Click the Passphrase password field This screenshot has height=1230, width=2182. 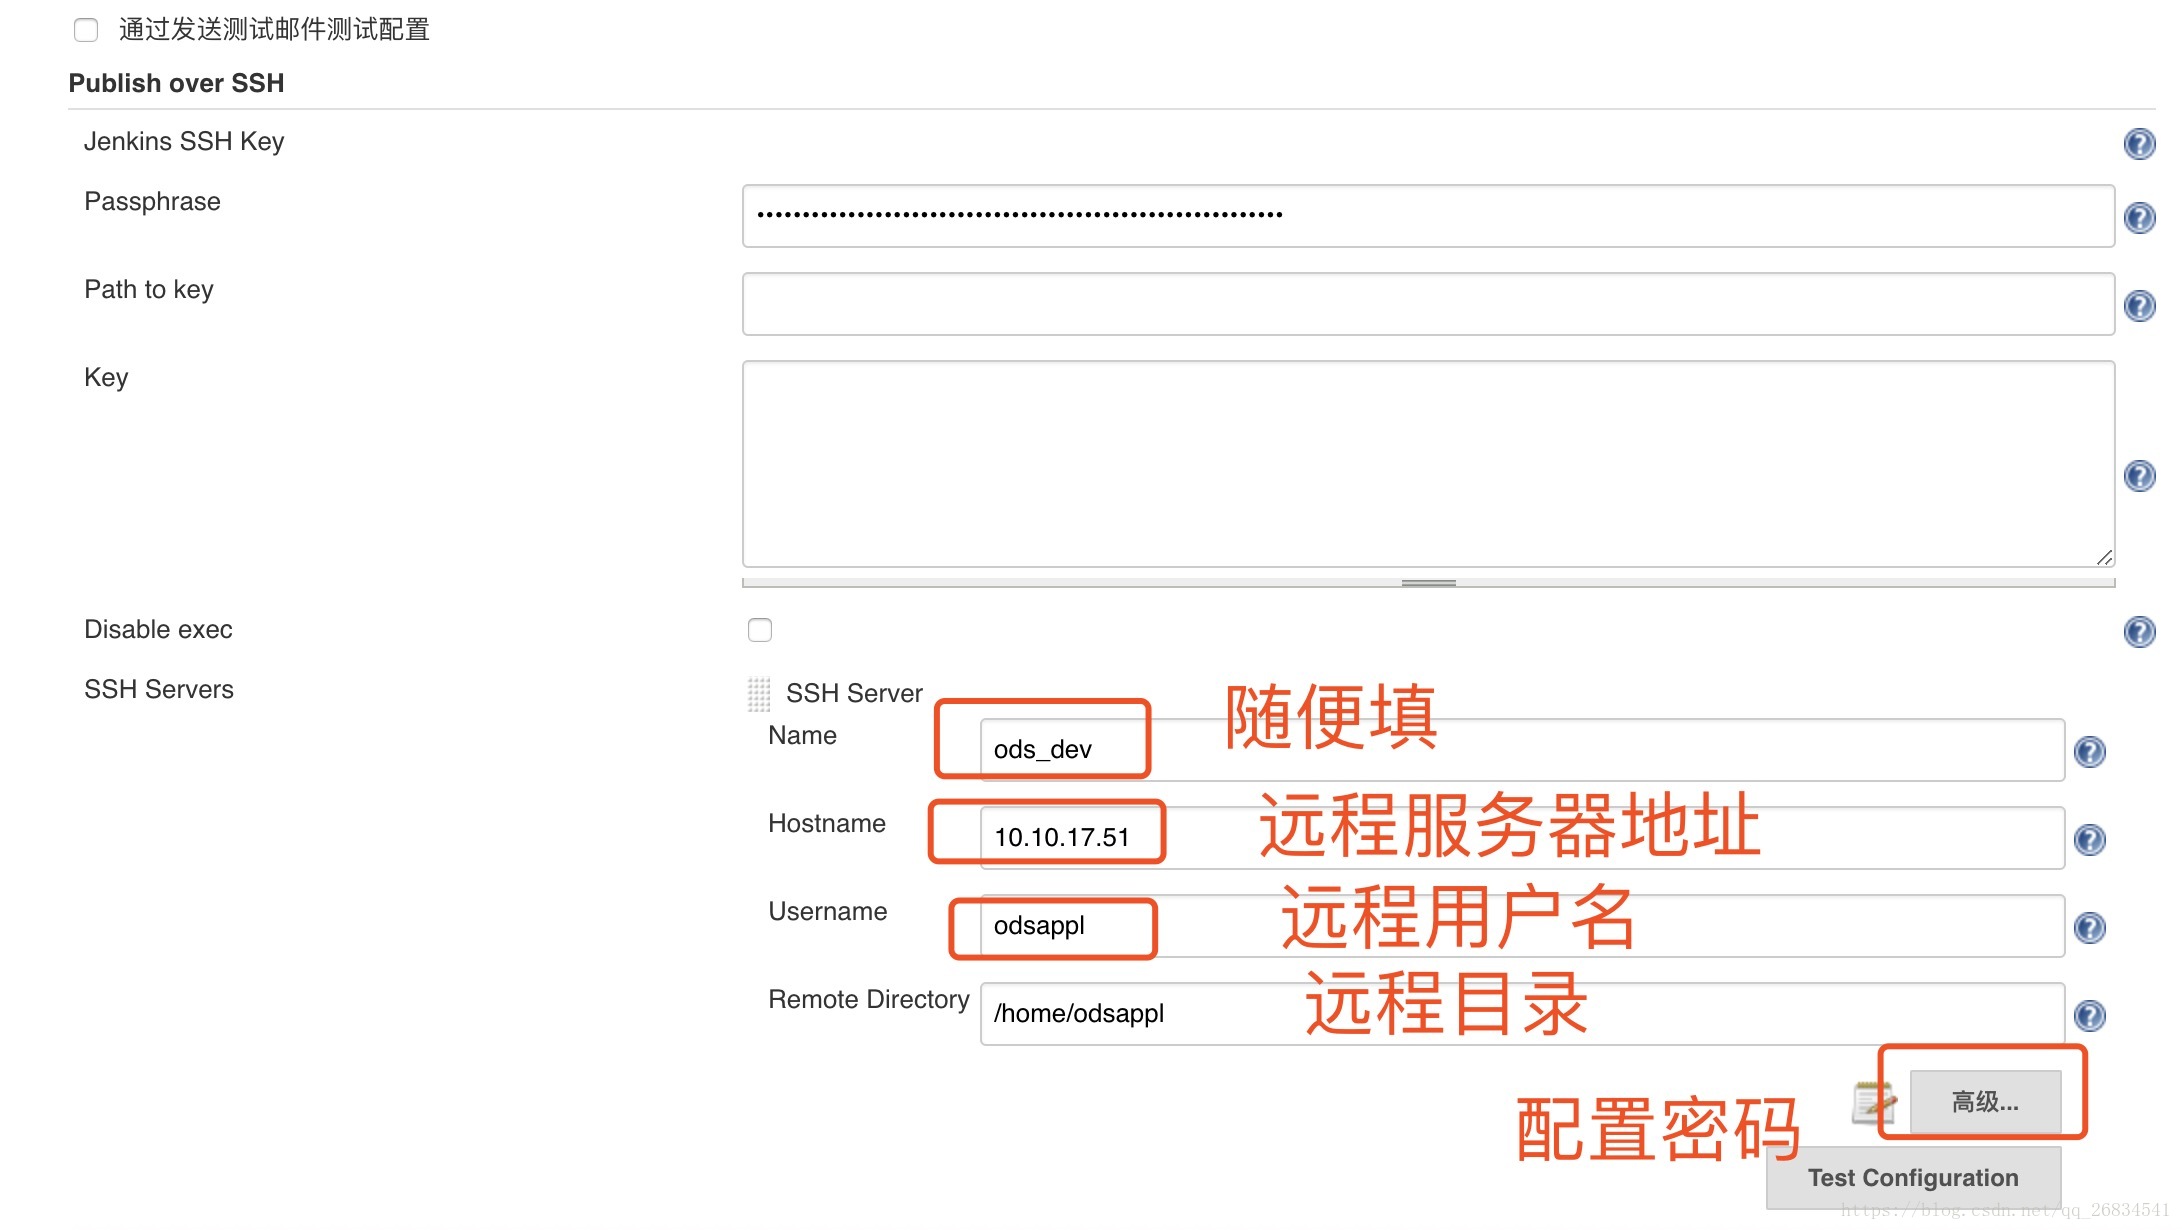click(1427, 216)
